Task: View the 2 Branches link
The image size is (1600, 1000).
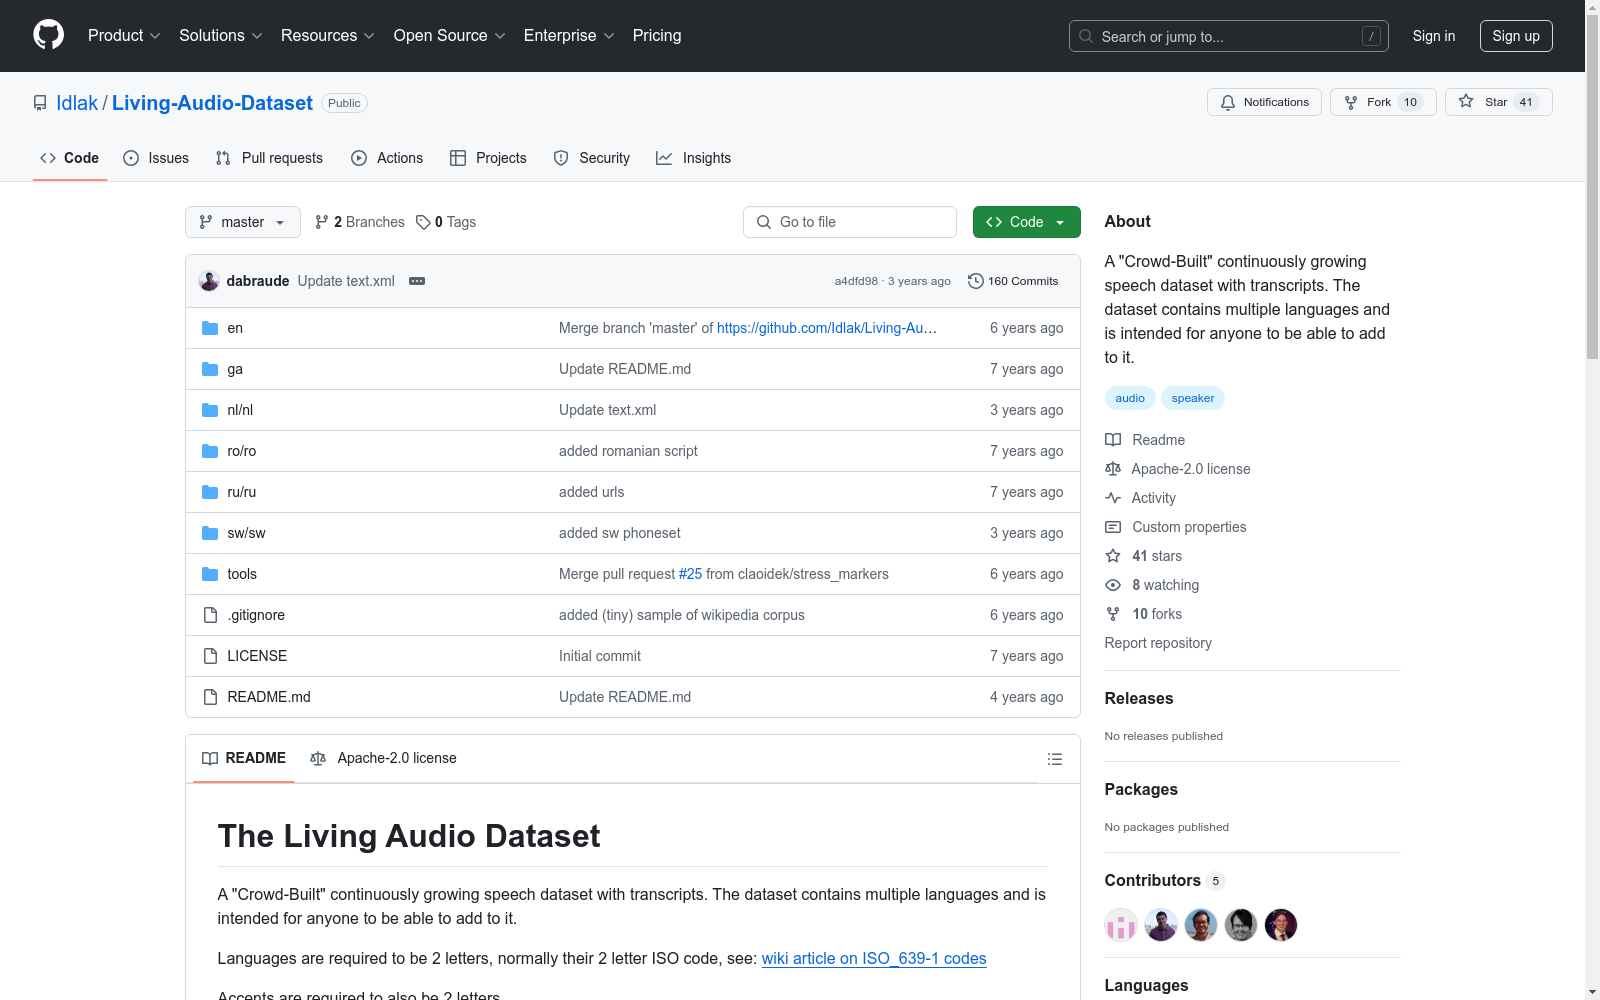Action: coord(360,222)
